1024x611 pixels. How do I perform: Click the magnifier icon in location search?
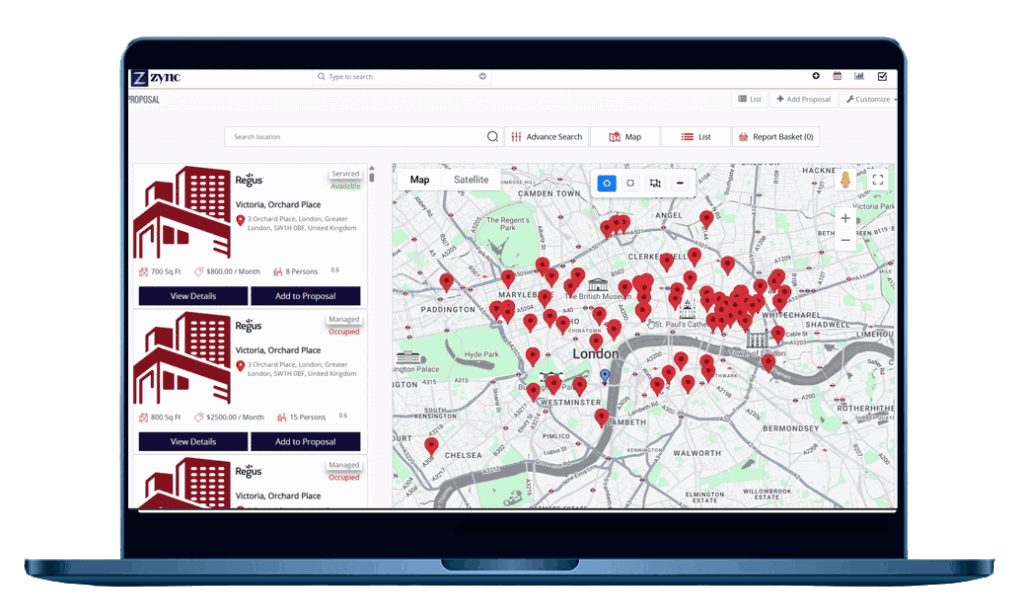tap(492, 136)
